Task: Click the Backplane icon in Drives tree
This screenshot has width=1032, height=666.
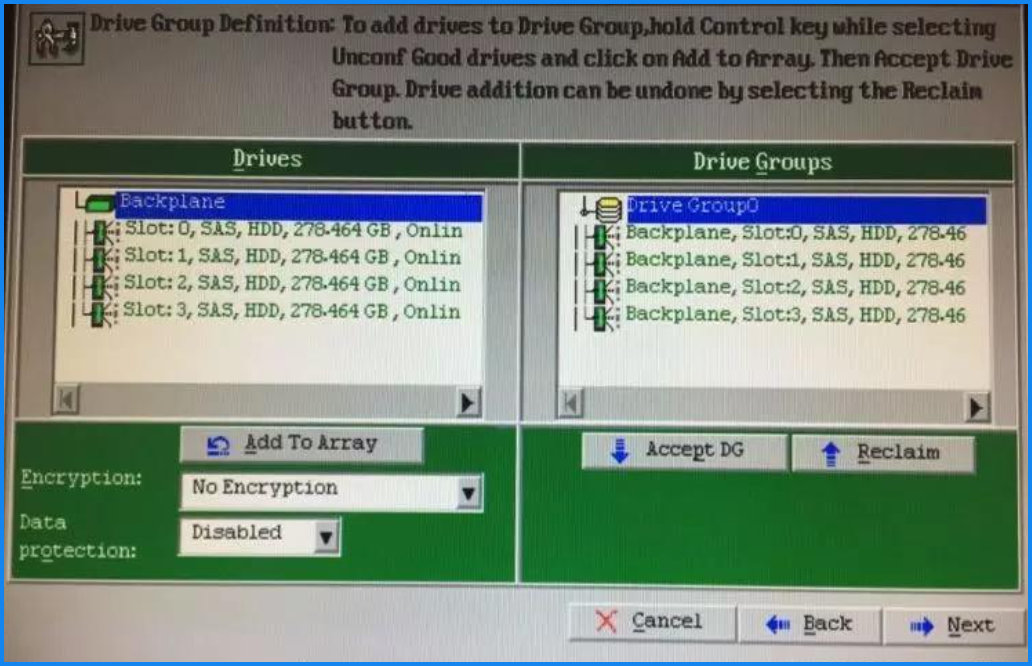Action: (x=98, y=206)
